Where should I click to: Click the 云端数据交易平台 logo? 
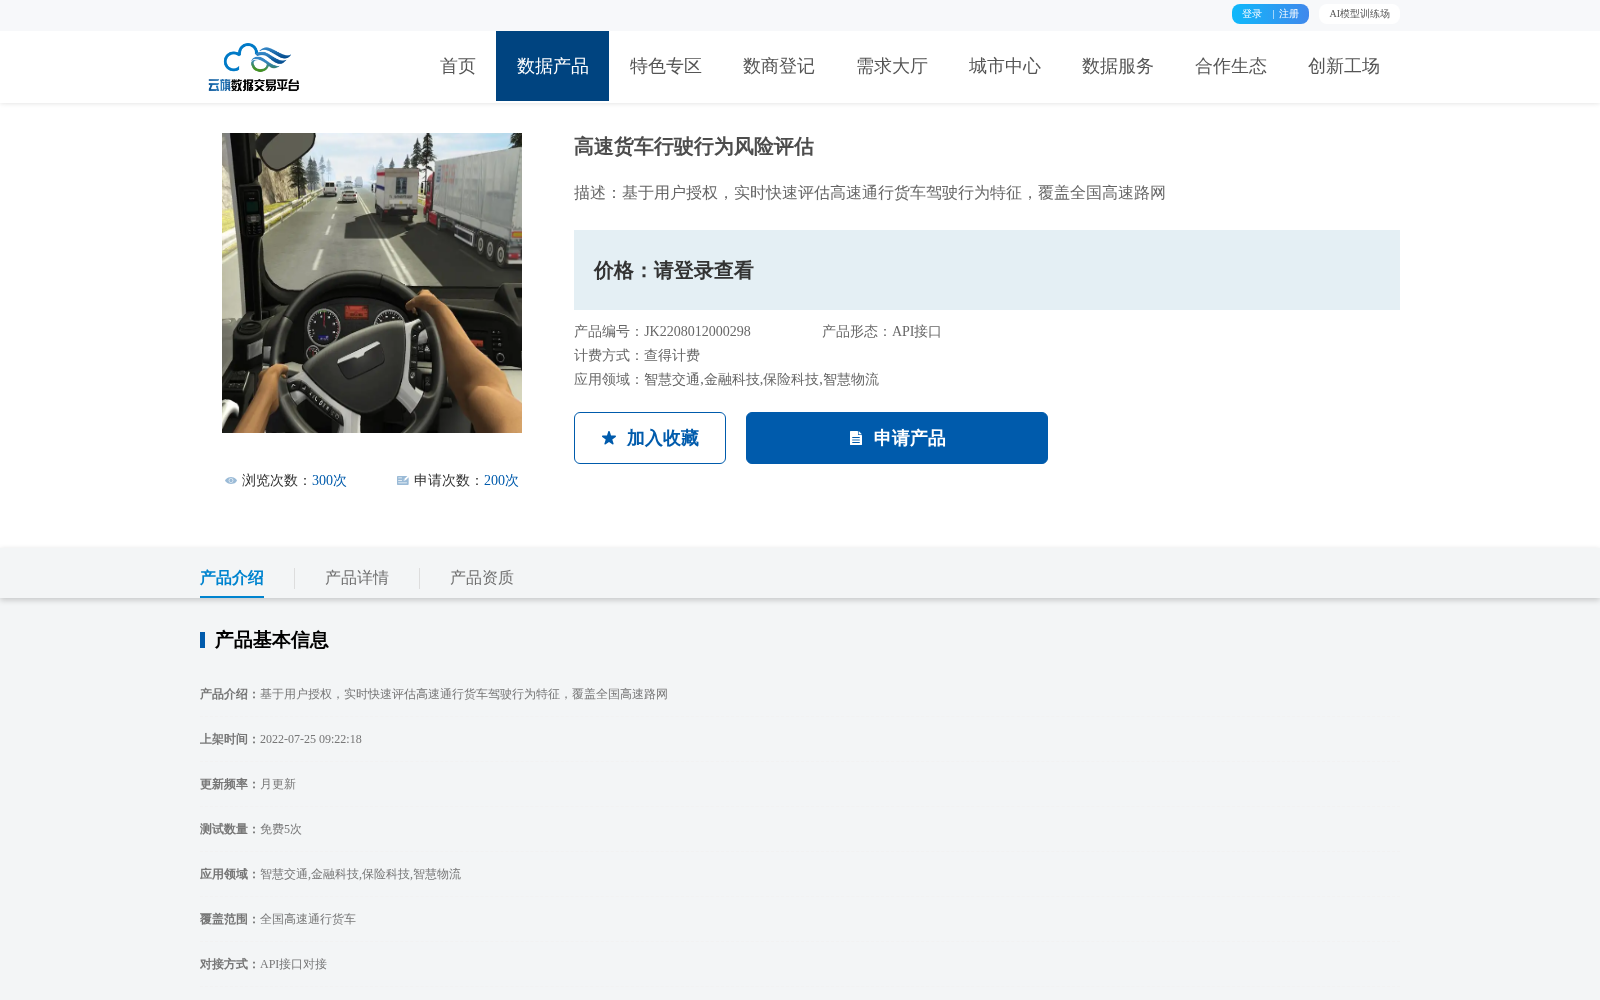(x=254, y=67)
